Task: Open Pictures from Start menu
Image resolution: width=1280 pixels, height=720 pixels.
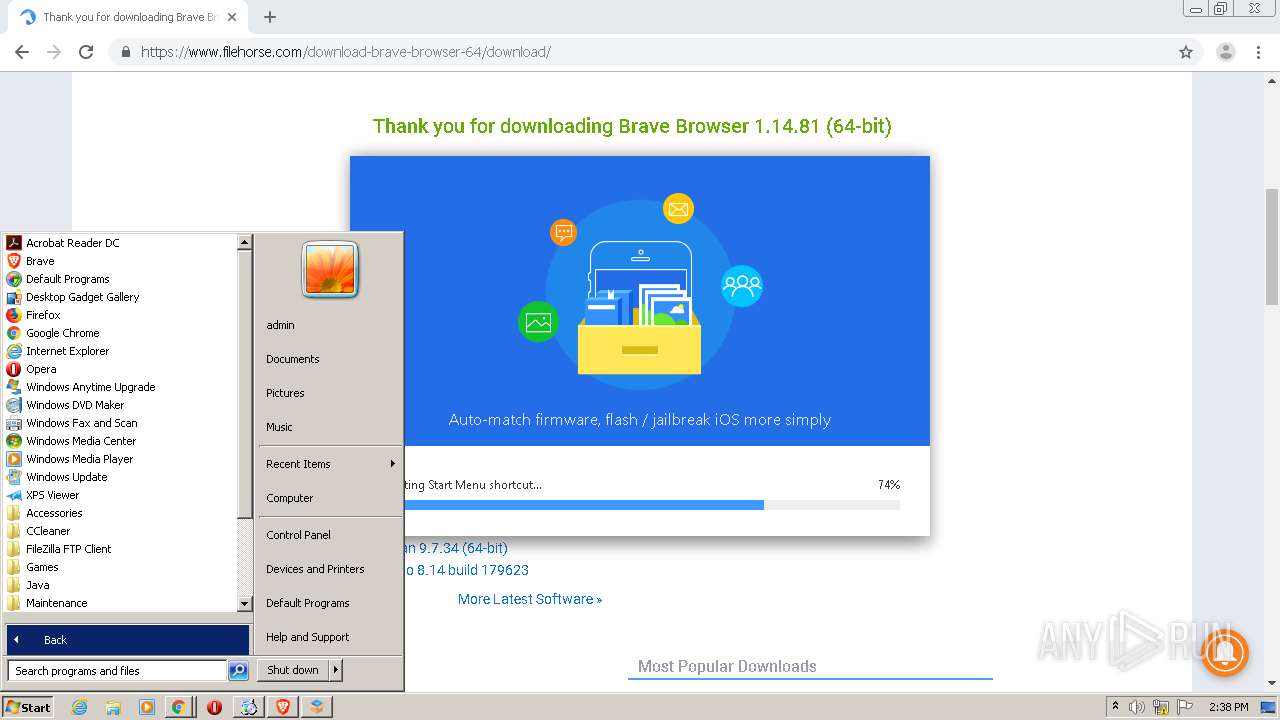Action: coord(285,393)
